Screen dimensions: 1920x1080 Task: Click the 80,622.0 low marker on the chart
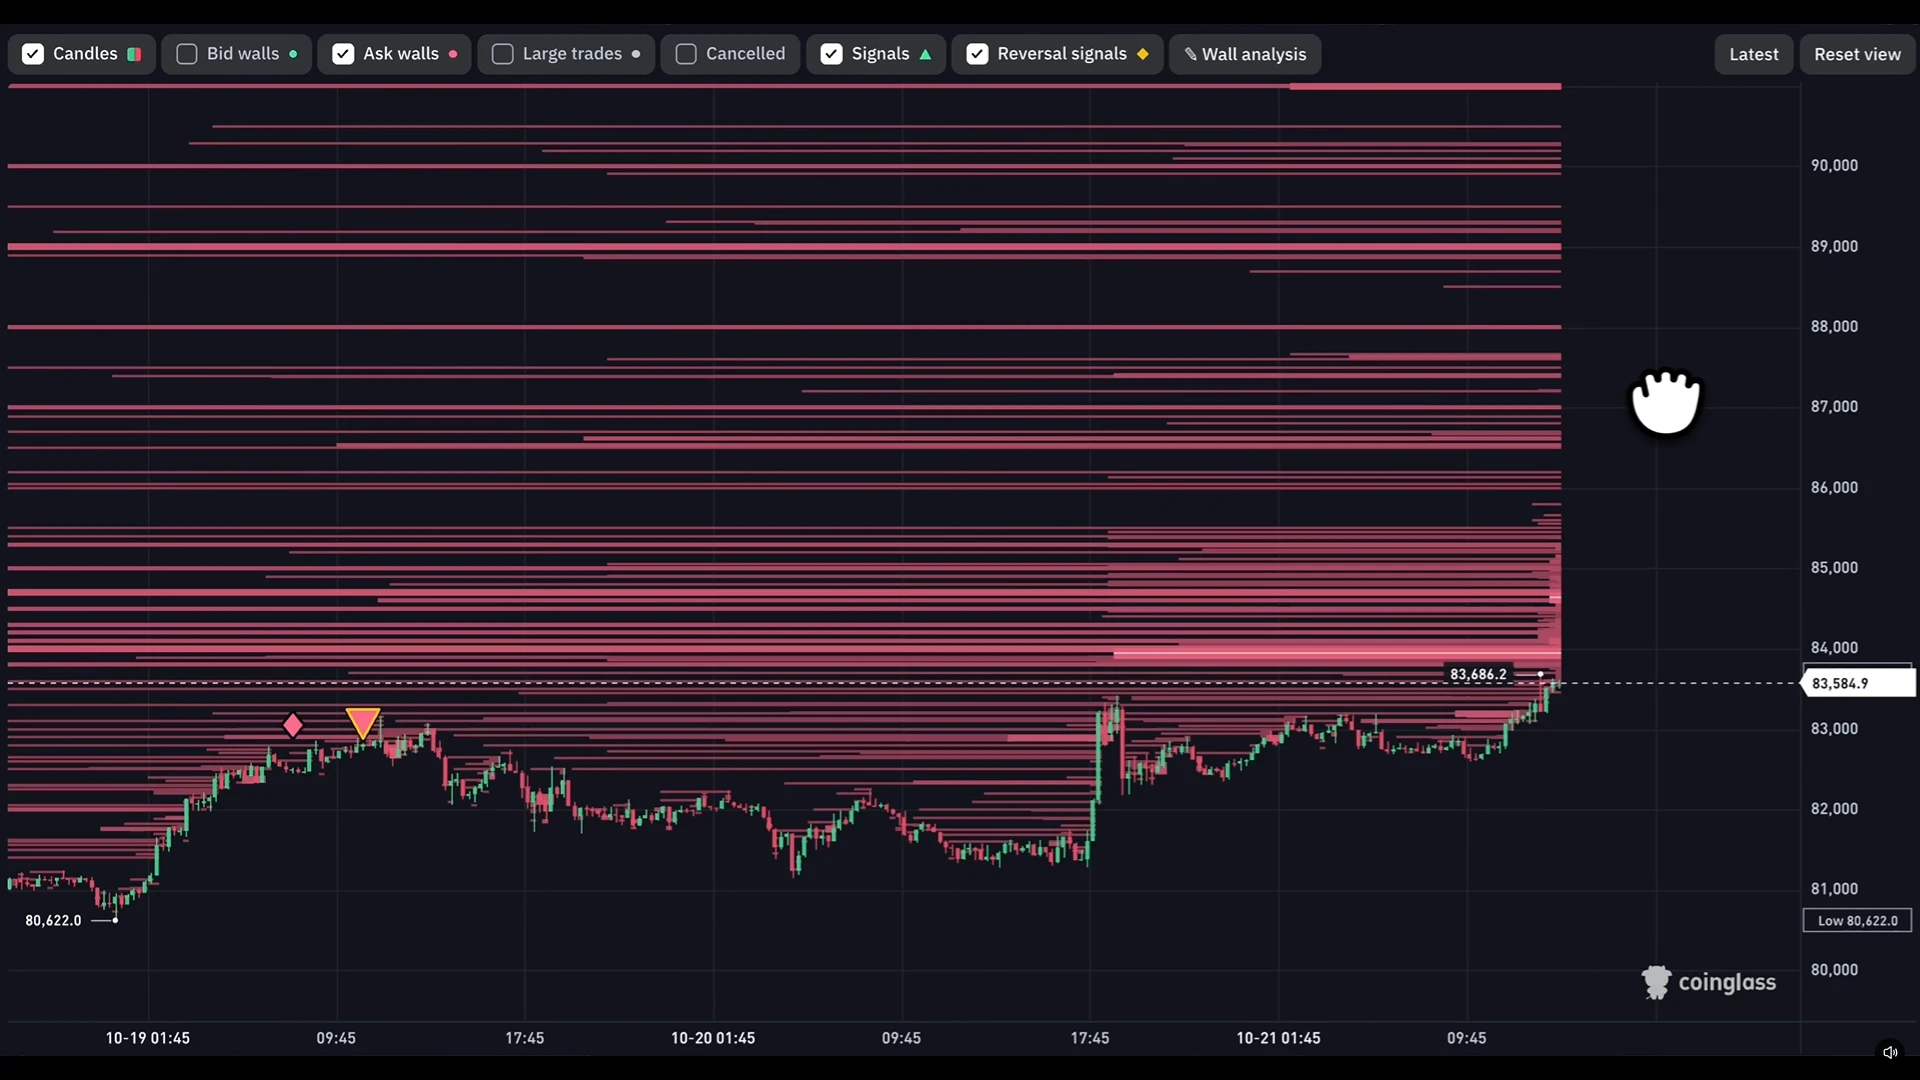click(x=54, y=920)
